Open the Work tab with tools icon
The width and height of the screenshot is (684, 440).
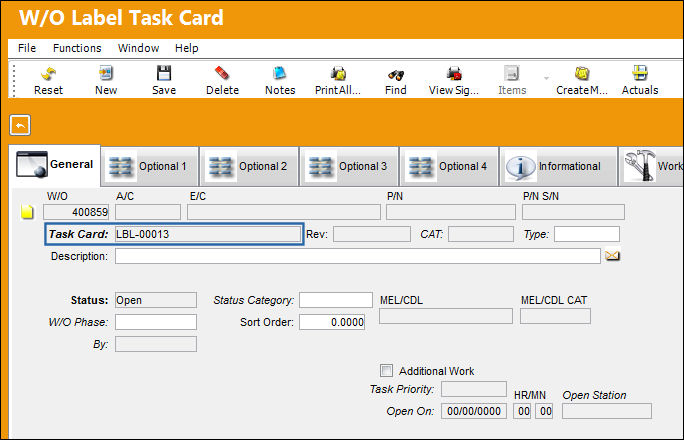pos(651,167)
